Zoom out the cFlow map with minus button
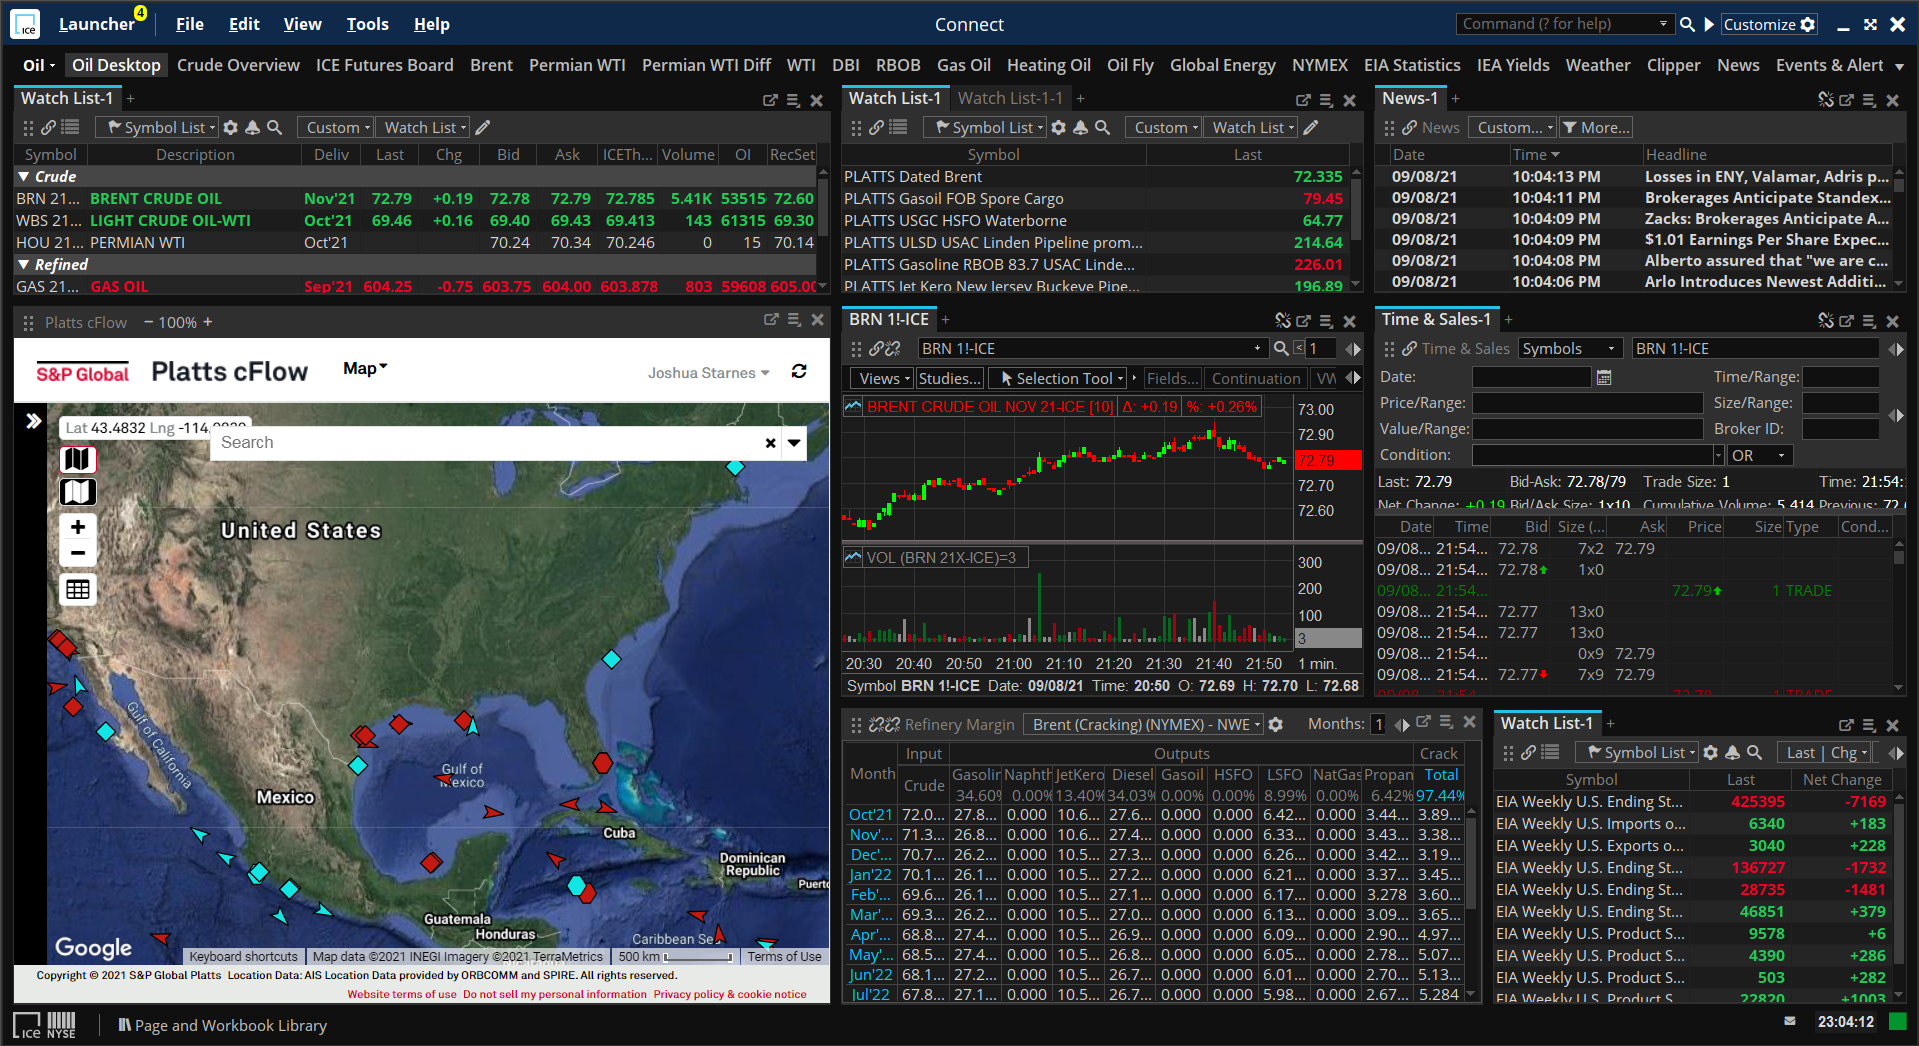The width and height of the screenshot is (1919, 1046). coord(78,553)
